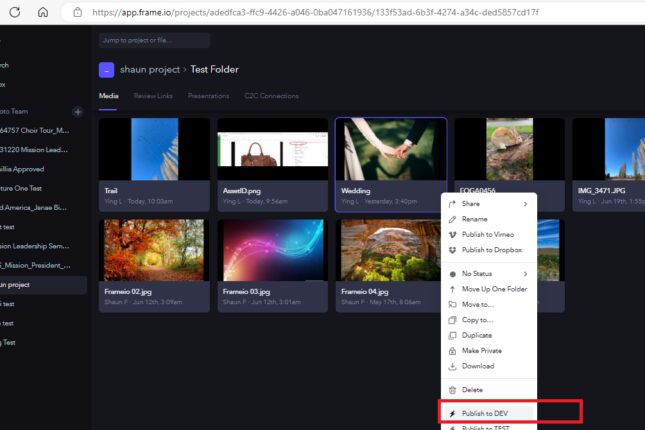Image resolution: width=645 pixels, height=430 pixels.
Task: Open the squirrel photo asset thumbnail
Action: (x=509, y=149)
